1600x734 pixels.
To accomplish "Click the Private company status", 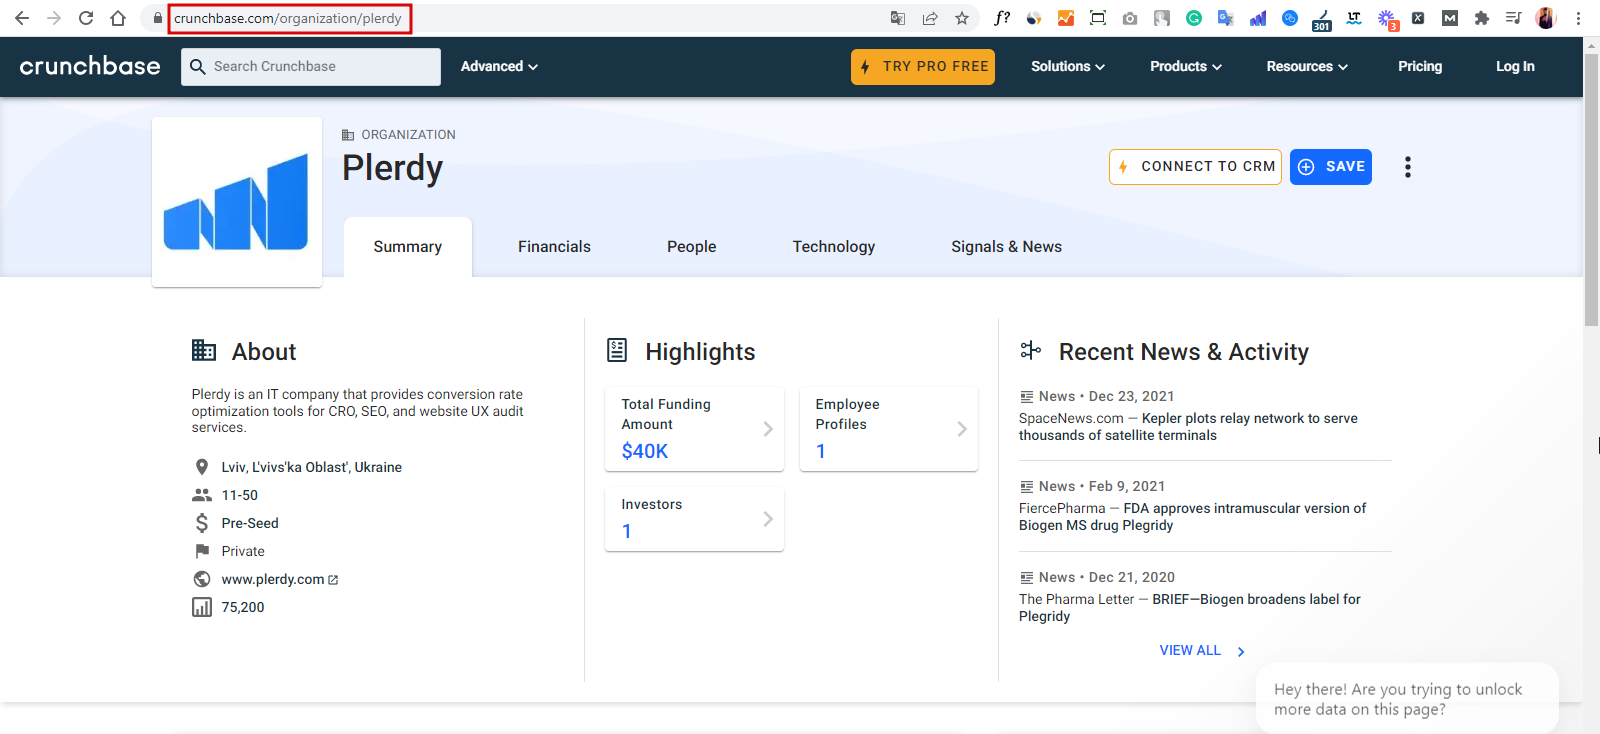I will pos(243,551).
